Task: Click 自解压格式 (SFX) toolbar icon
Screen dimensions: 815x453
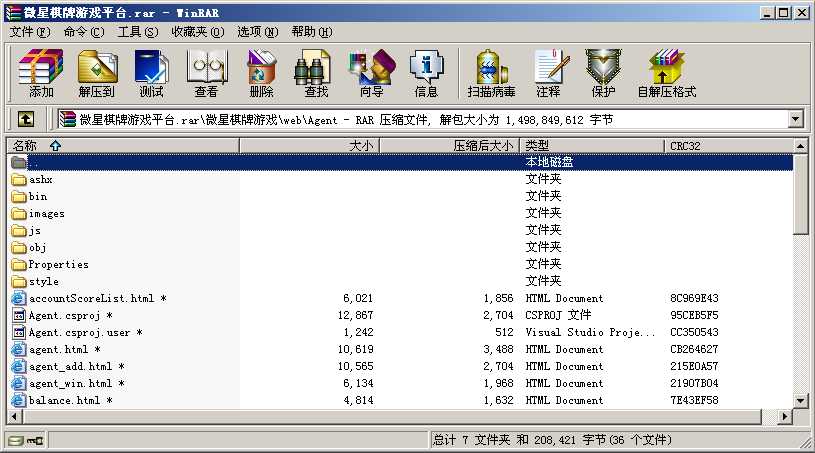Action: point(667,73)
